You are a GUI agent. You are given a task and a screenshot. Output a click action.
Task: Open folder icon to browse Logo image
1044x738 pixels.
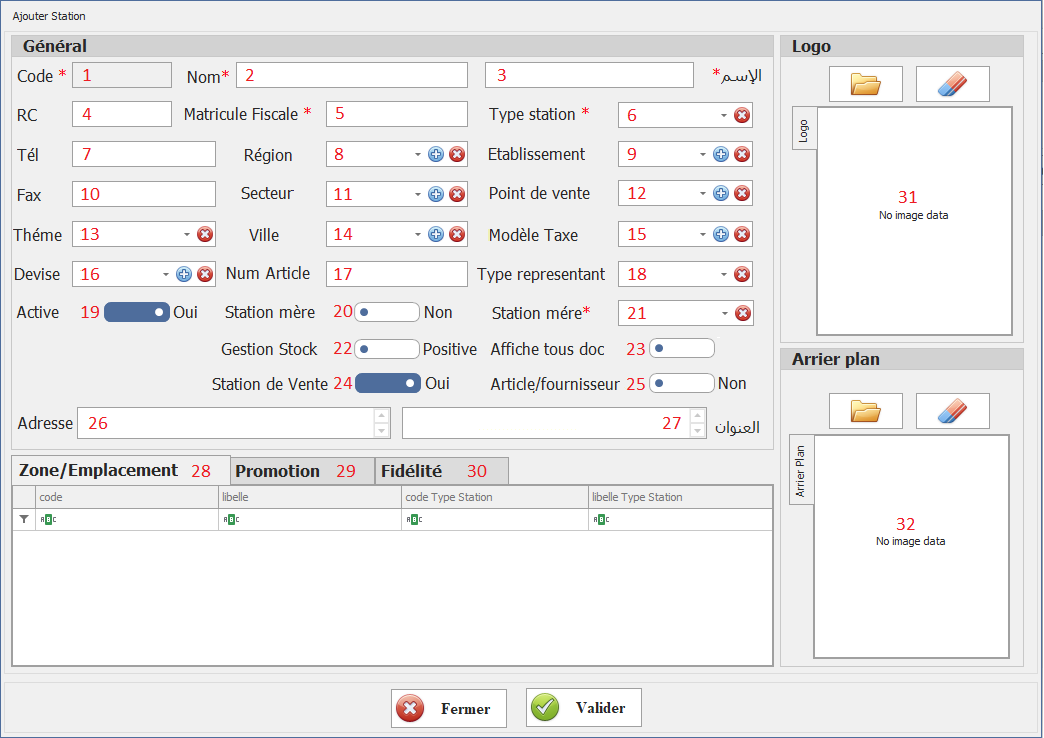[x=865, y=85]
